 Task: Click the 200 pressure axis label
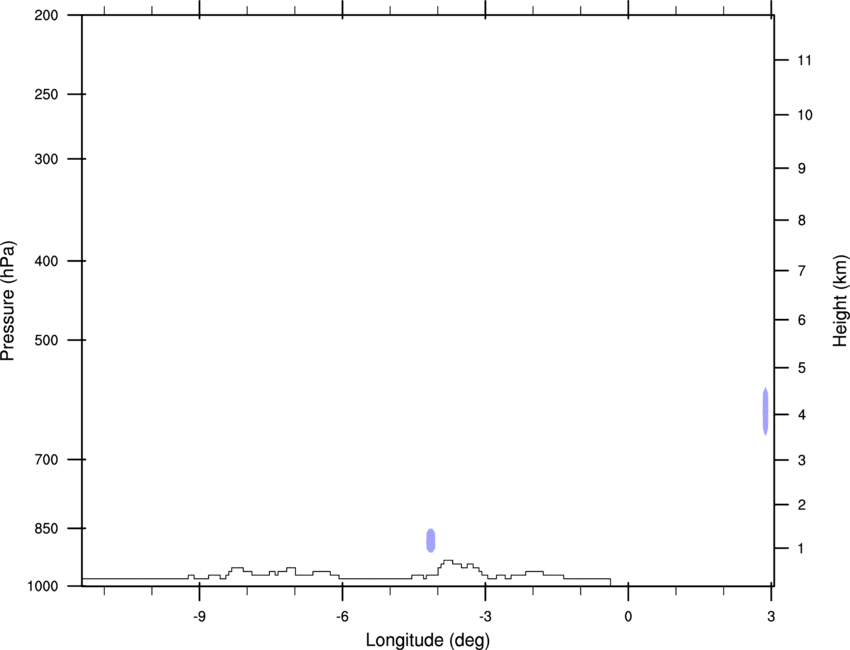pos(46,15)
